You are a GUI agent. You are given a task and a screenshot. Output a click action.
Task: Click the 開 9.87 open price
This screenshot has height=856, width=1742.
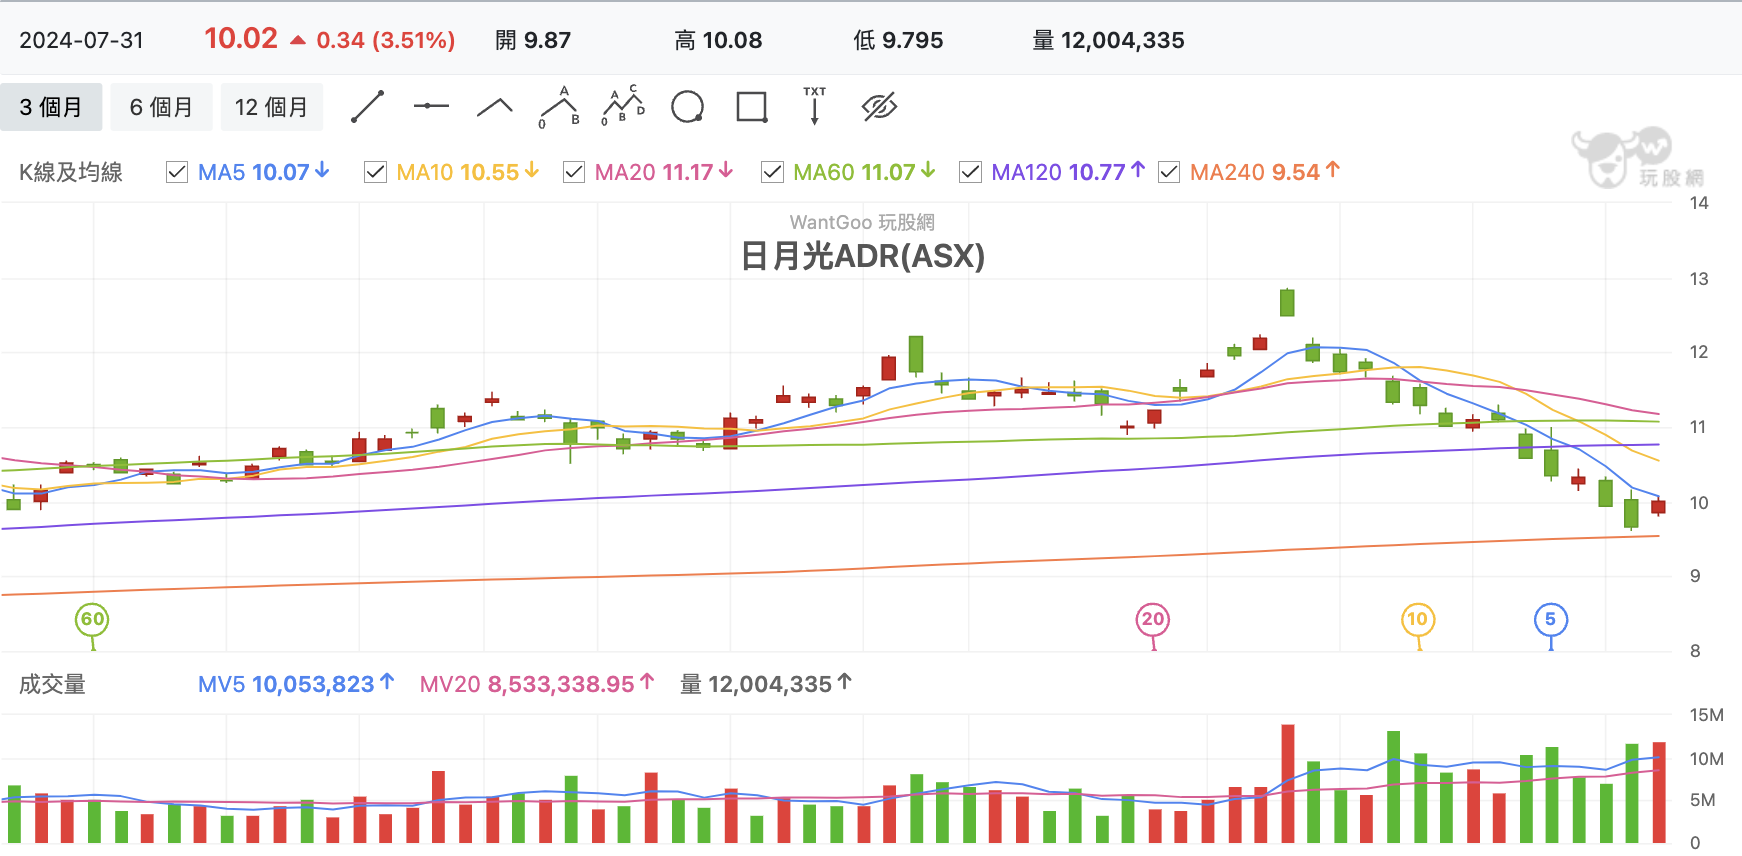[x=533, y=40]
